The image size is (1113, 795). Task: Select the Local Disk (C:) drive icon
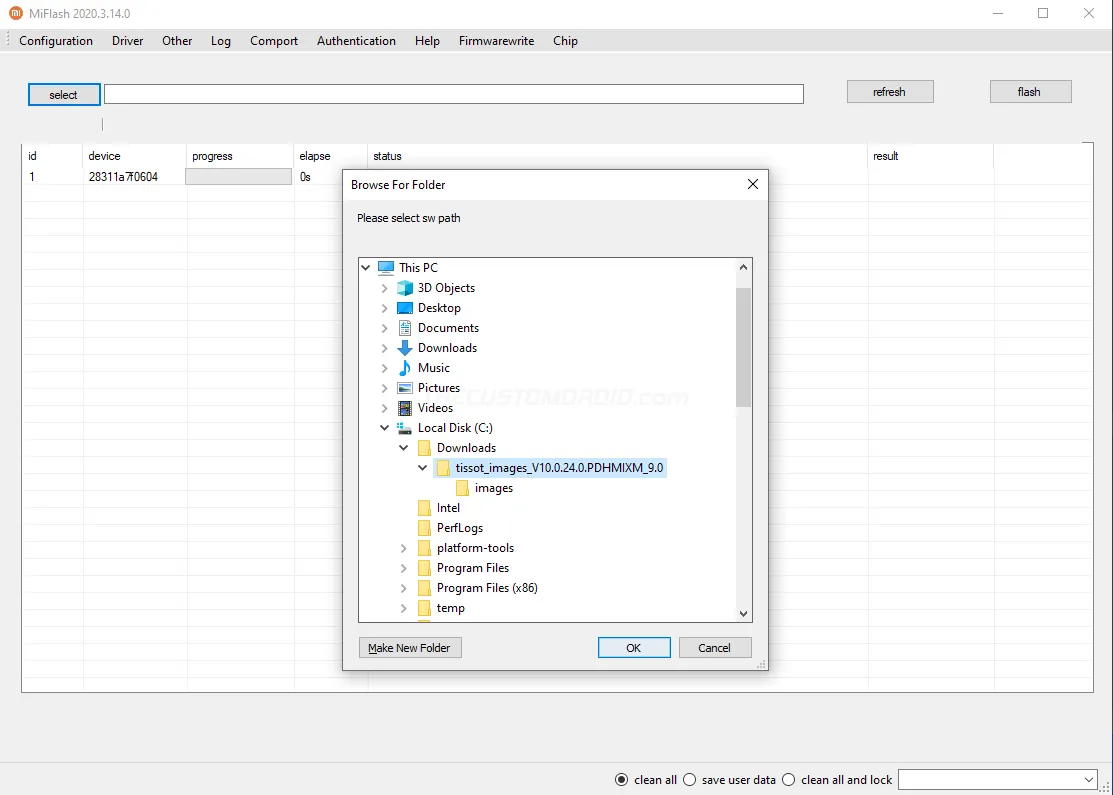[x=405, y=427]
